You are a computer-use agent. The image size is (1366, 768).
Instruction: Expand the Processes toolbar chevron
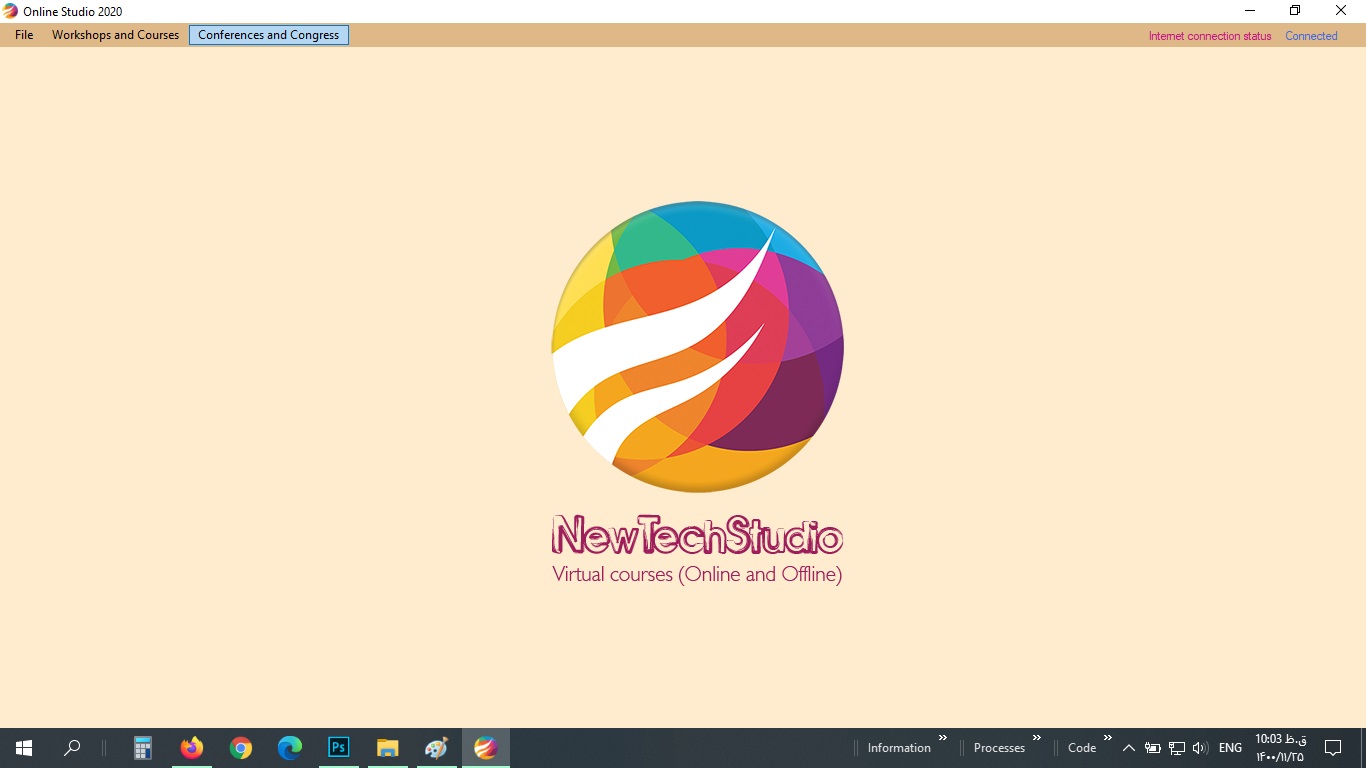1036,738
